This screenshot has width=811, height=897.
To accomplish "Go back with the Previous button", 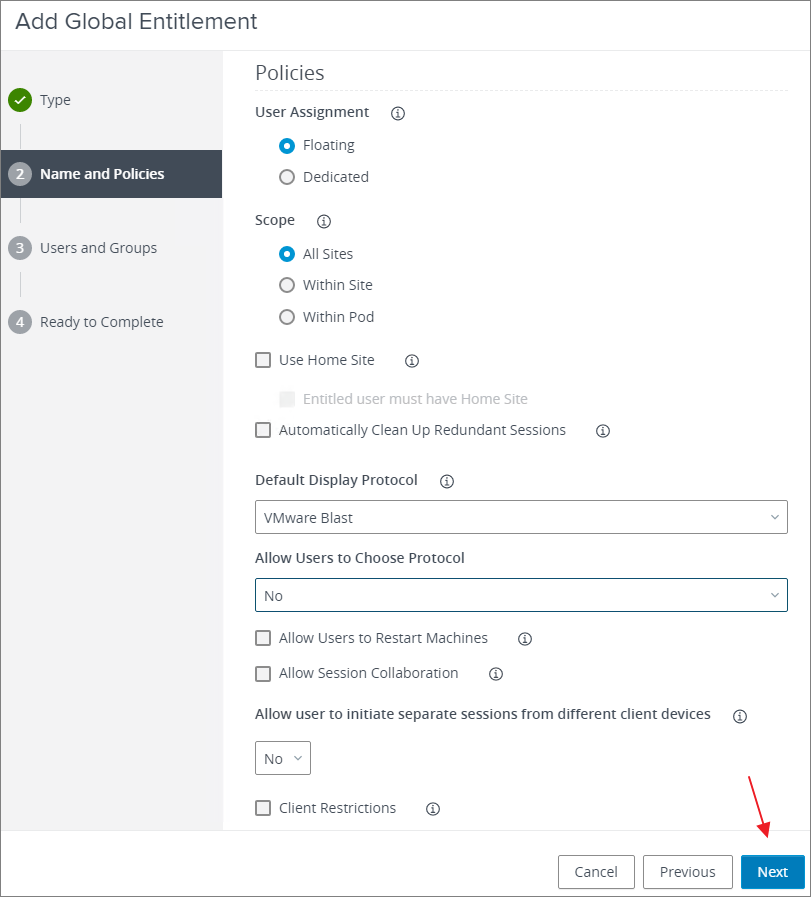I will (687, 871).
